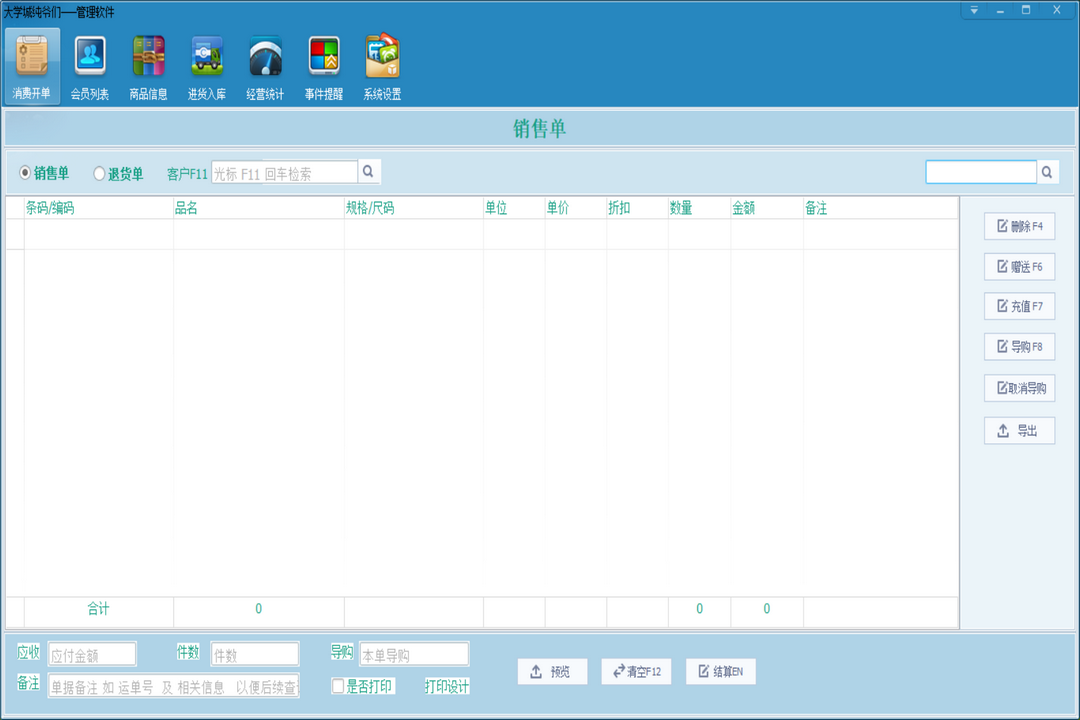Screen dimensions: 1080x720
Task: Open the 经营统计 statistics module
Action: pyautogui.click(x=263, y=65)
